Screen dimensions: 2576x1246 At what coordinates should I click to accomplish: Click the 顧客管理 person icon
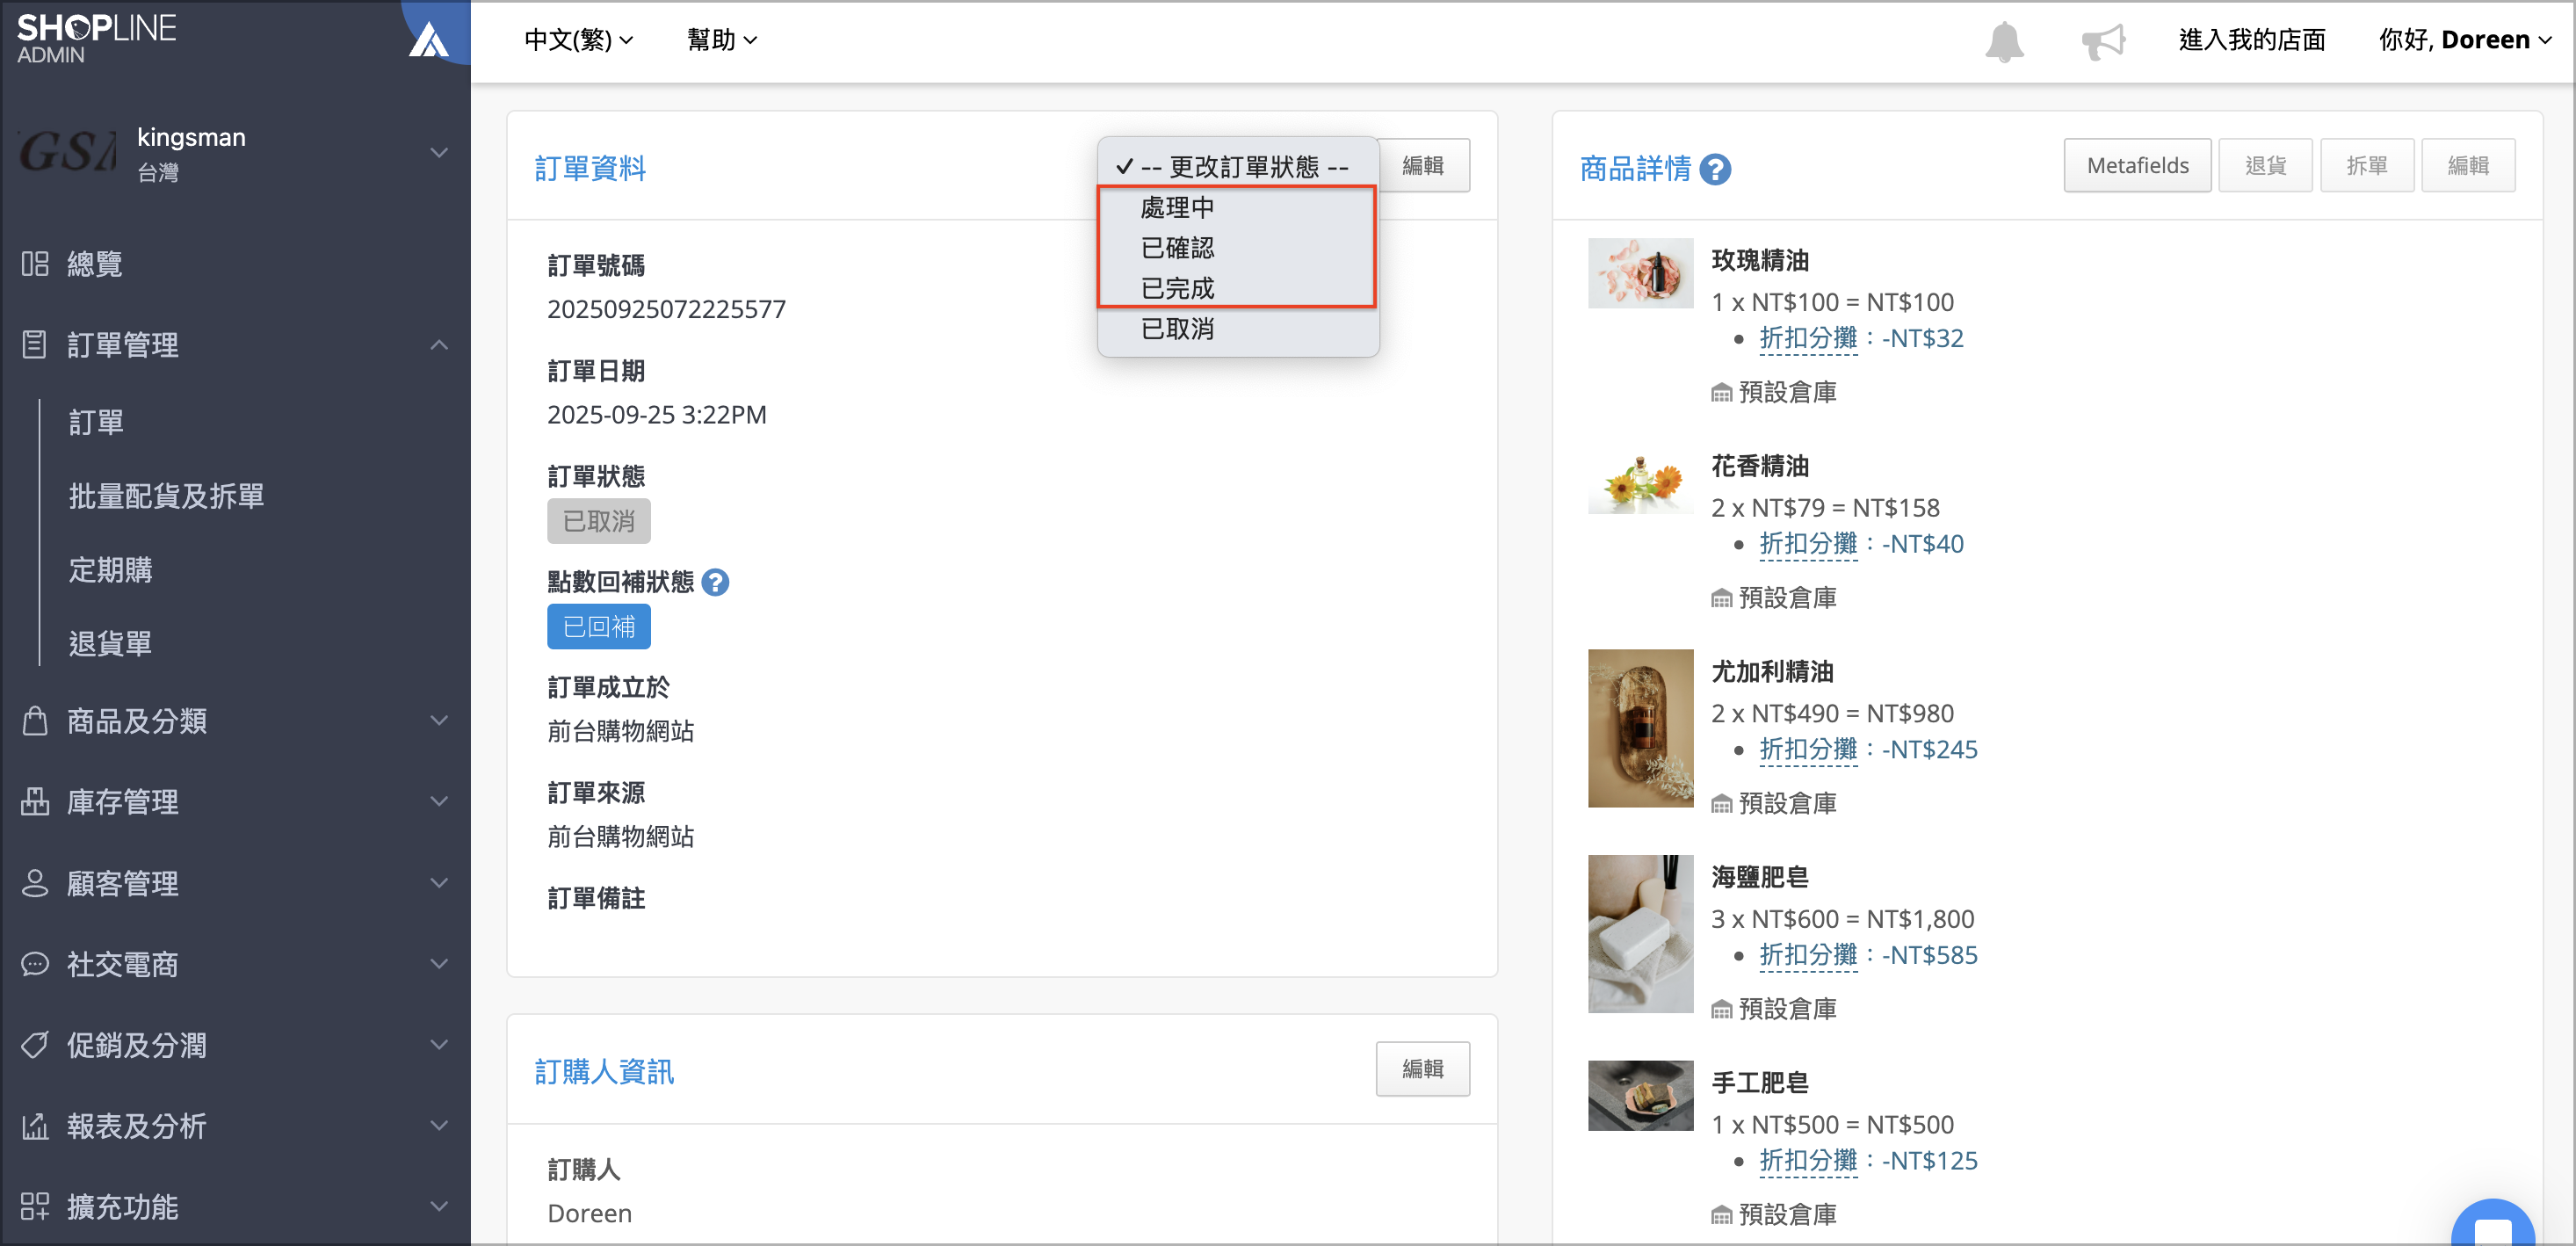tap(35, 883)
